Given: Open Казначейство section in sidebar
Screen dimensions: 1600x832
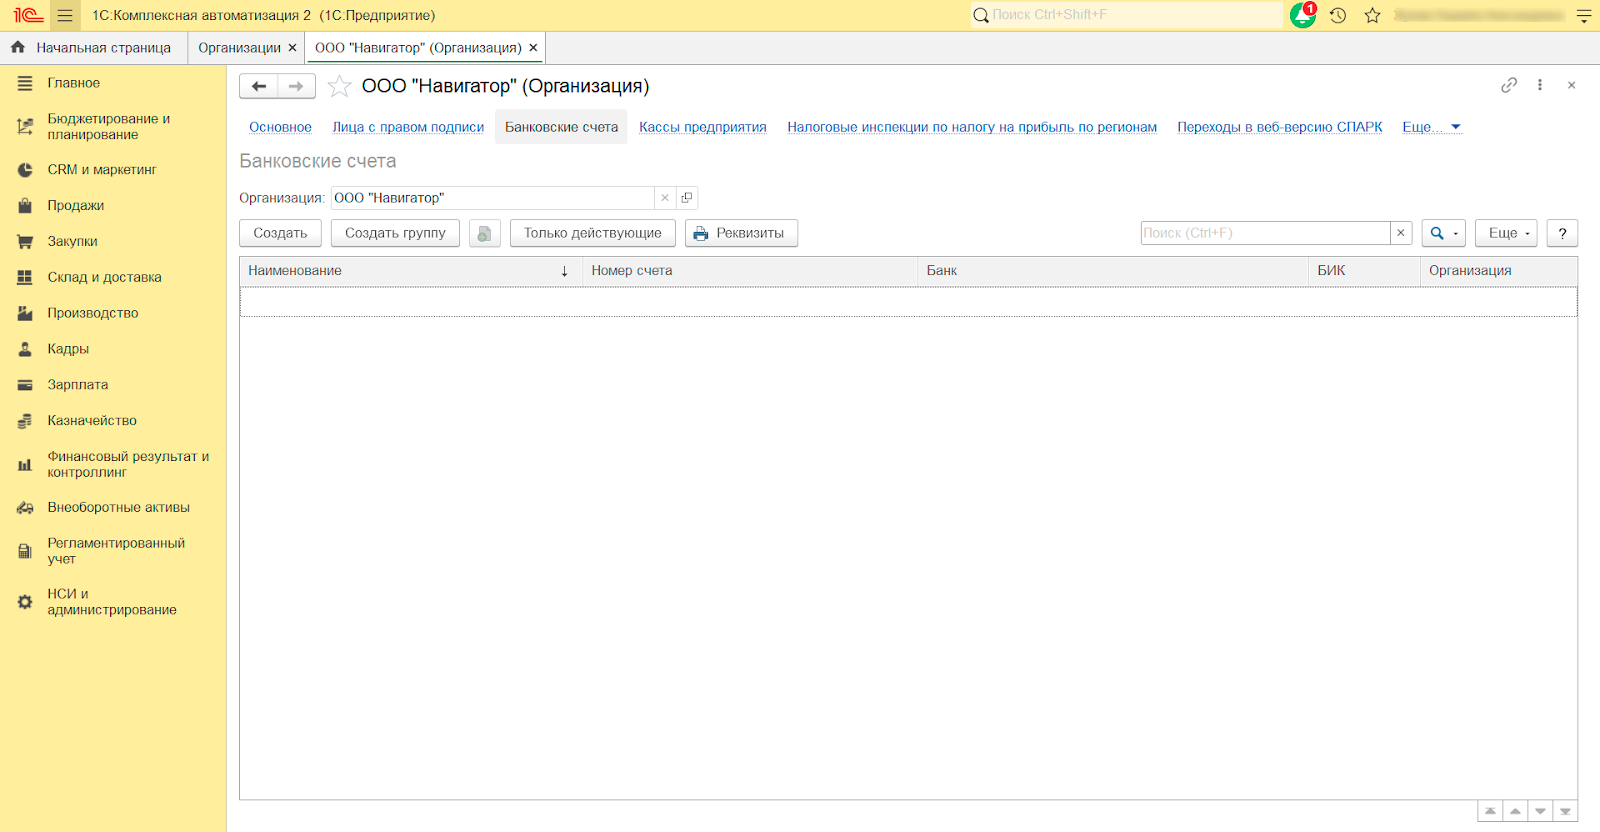Looking at the screenshot, I should click(92, 421).
